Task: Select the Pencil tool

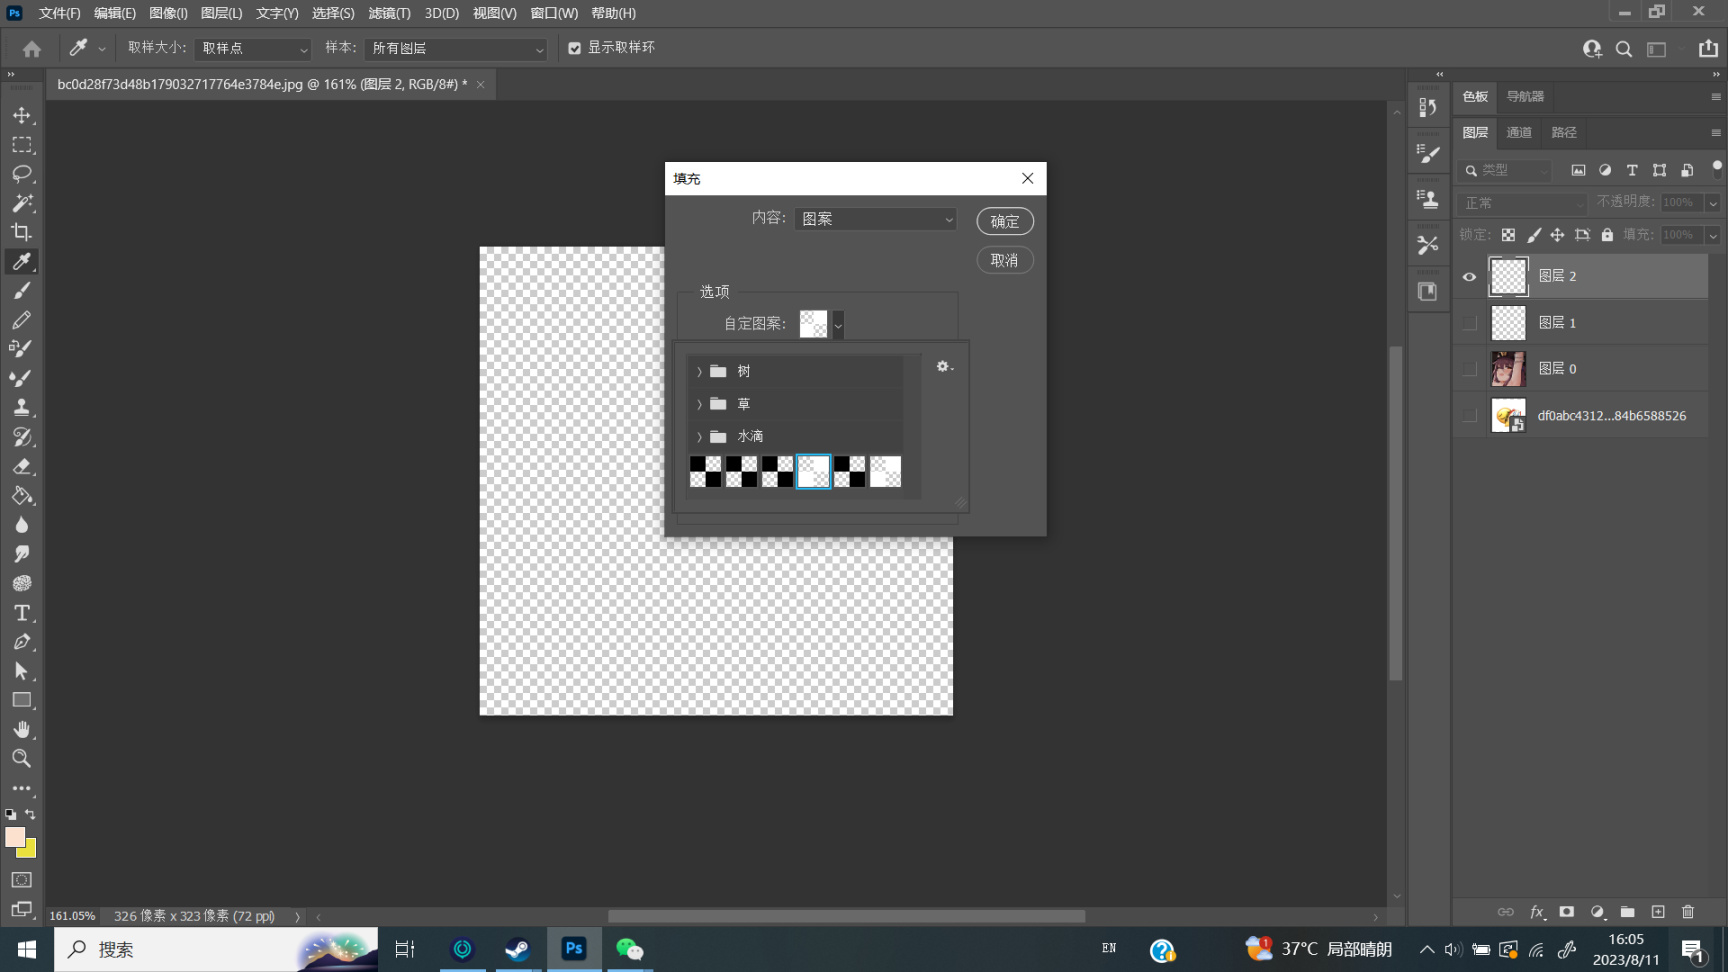Action: click(x=22, y=320)
